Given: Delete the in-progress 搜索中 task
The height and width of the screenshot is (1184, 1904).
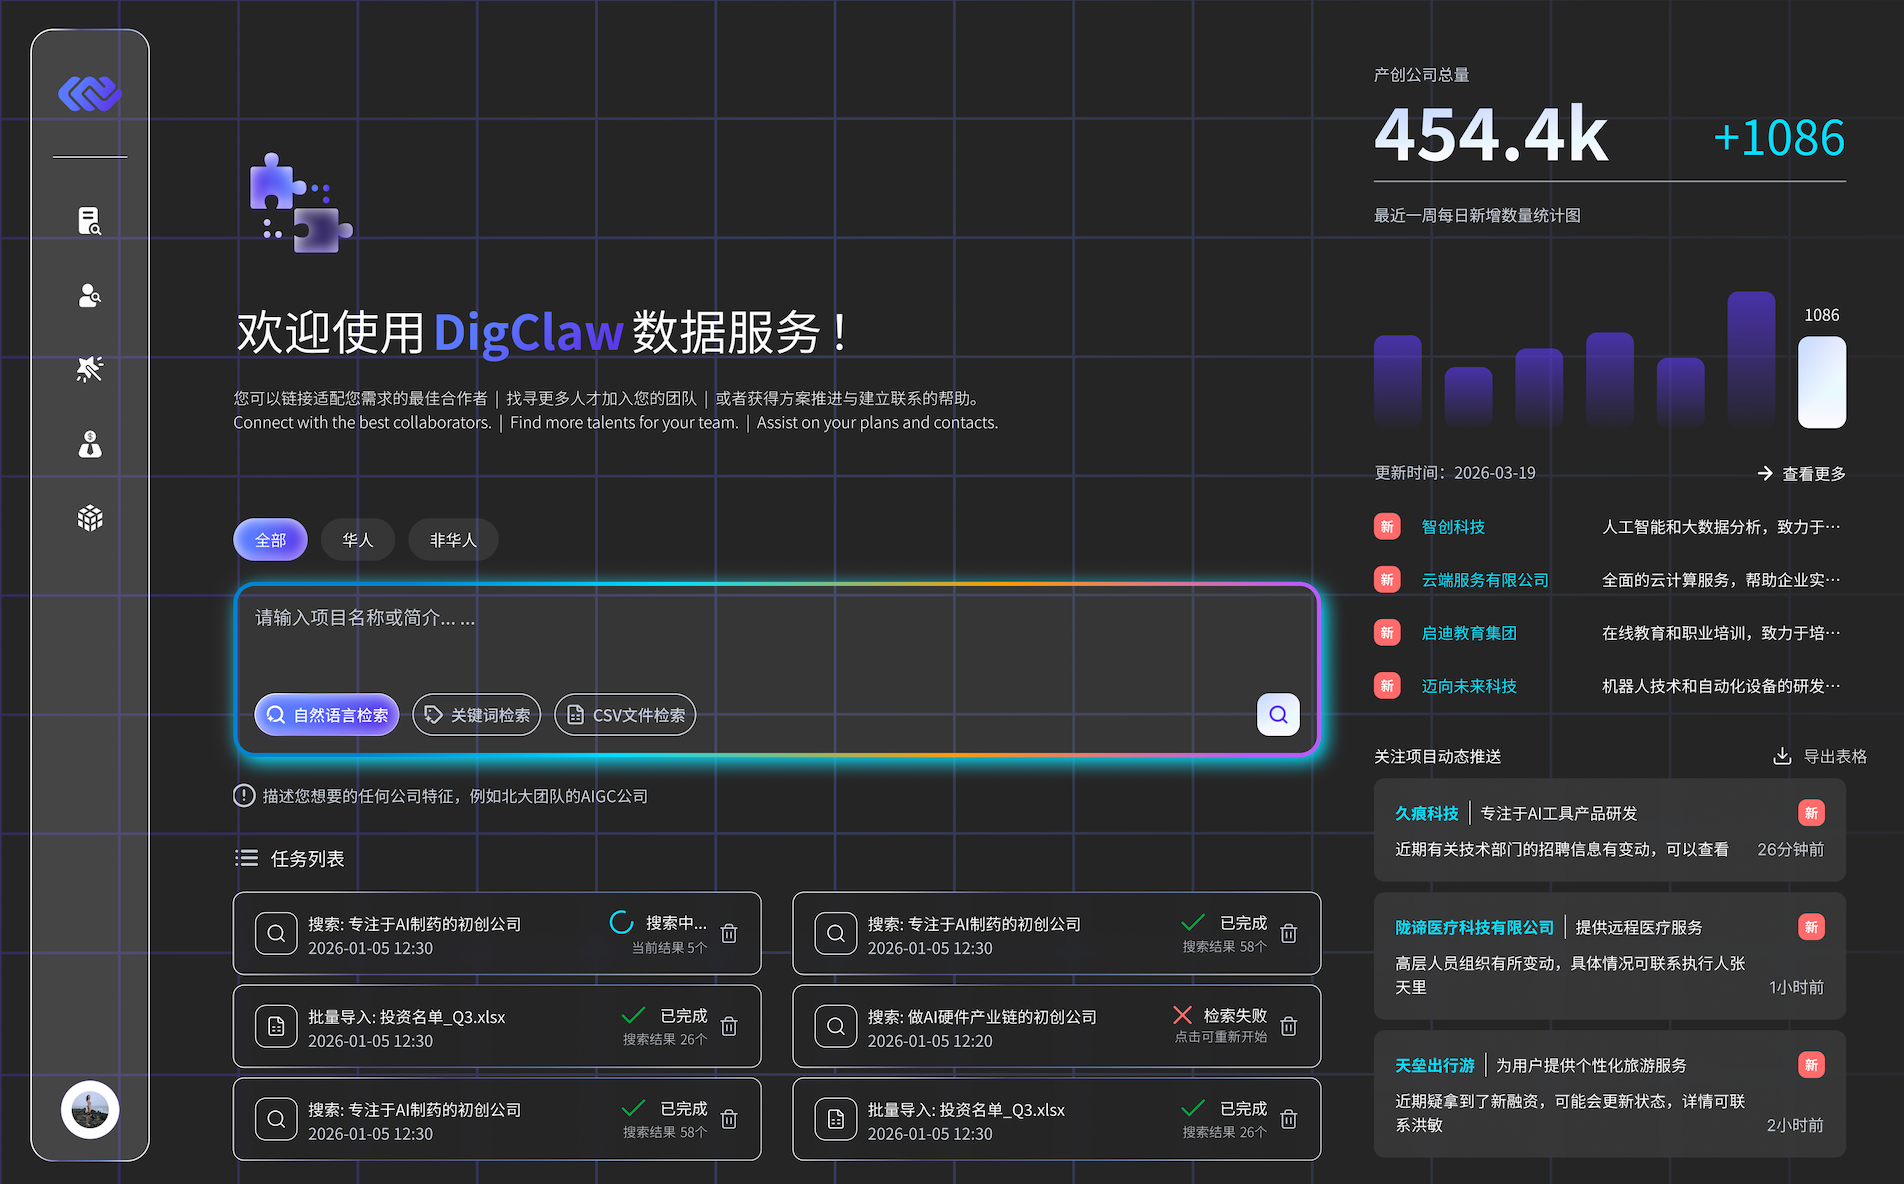Looking at the screenshot, I should tap(729, 933).
